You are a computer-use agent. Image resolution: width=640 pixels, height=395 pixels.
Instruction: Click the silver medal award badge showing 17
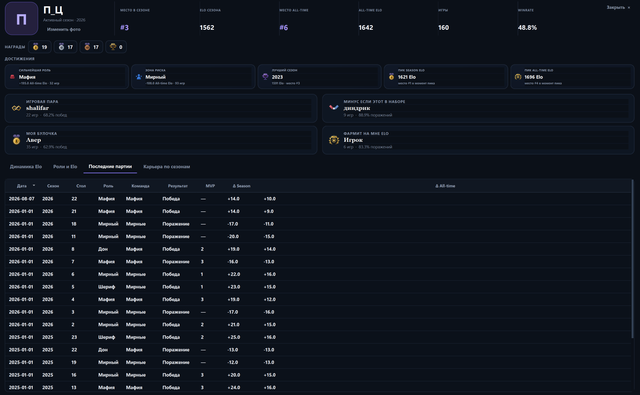click(65, 47)
